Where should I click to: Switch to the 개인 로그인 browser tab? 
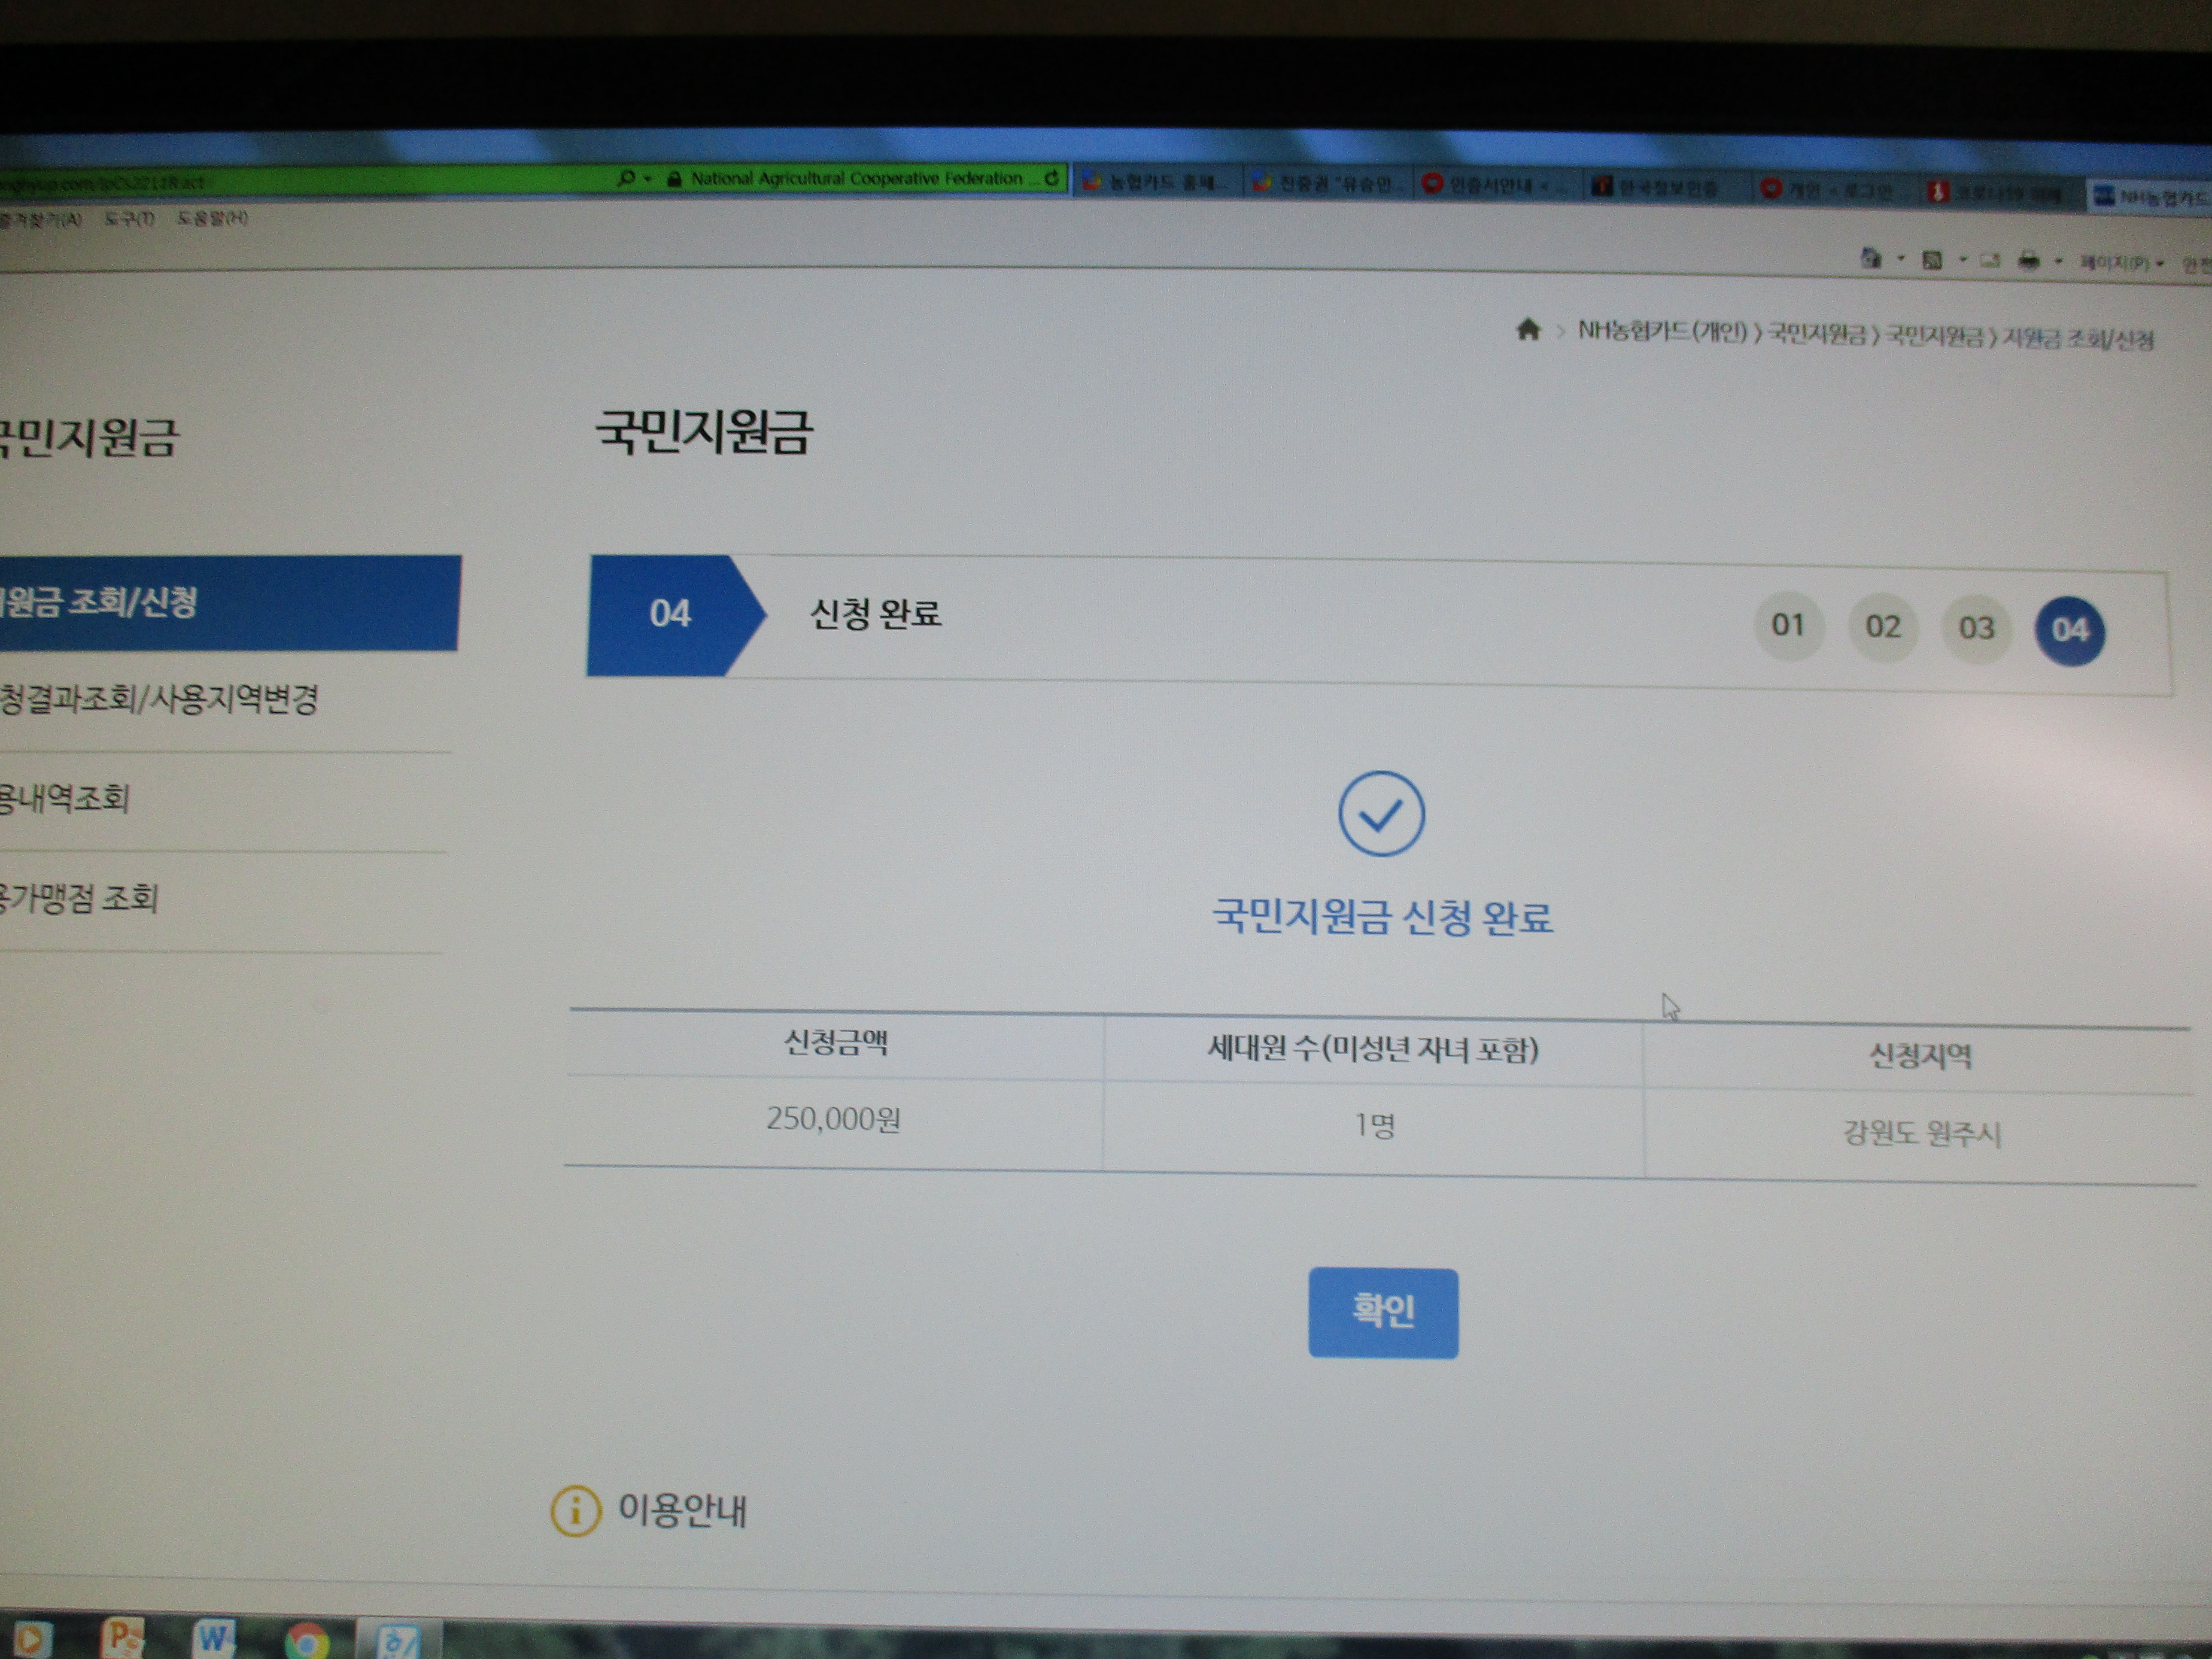[x=1835, y=190]
